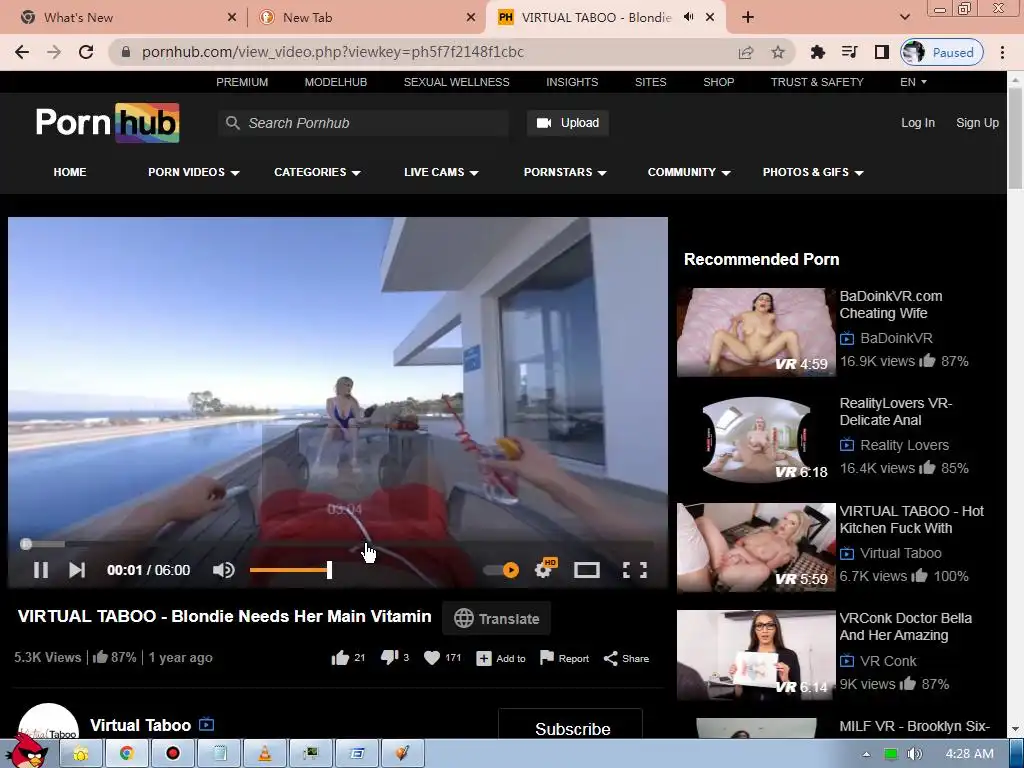
Task: Open Chrome from the Windows taskbar
Action: [127, 754]
